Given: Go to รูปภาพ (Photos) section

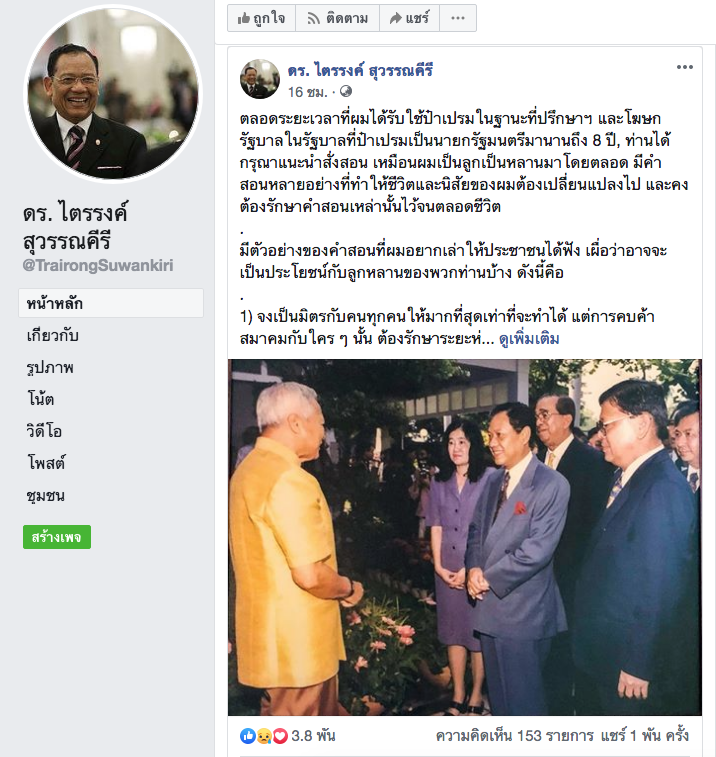Looking at the screenshot, I should [x=50, y=367].
